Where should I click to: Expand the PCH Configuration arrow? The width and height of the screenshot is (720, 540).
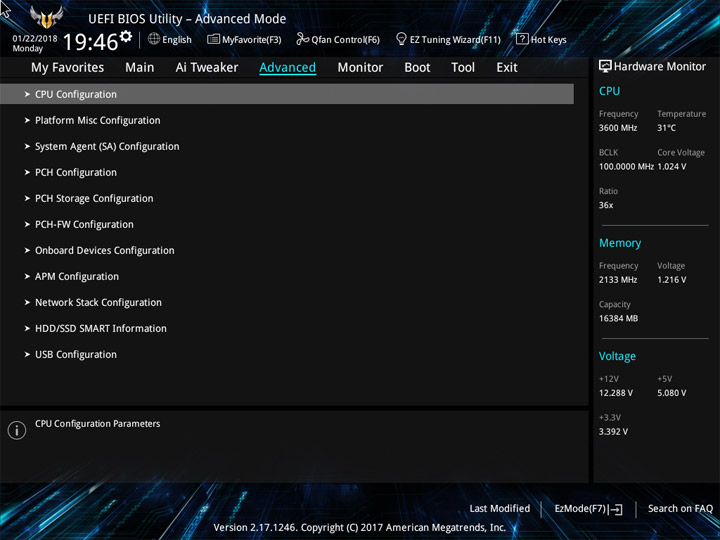27,172
